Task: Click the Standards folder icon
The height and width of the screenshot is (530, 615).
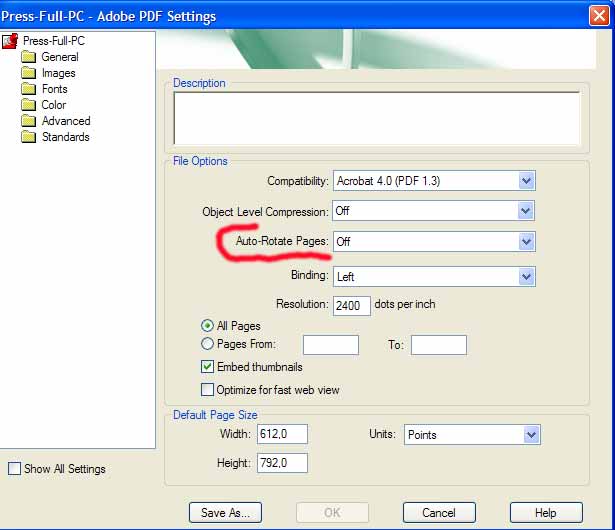Action: point(29,137)
